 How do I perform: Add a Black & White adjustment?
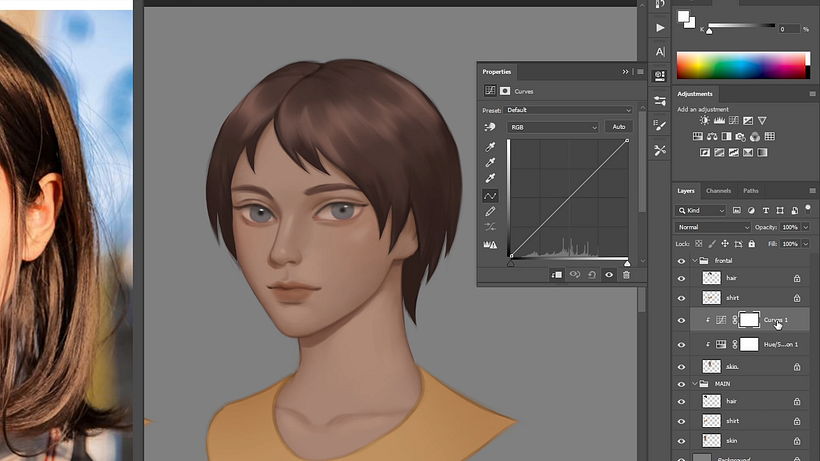pyautogui.click(x=726, y=136)
